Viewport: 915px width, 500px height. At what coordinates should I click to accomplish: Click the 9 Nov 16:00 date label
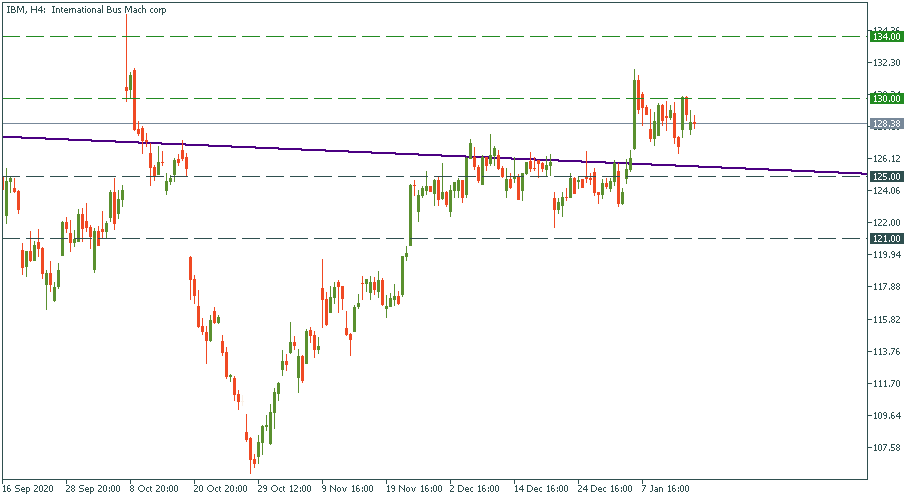pyautogui.click(x=346, y=490)
